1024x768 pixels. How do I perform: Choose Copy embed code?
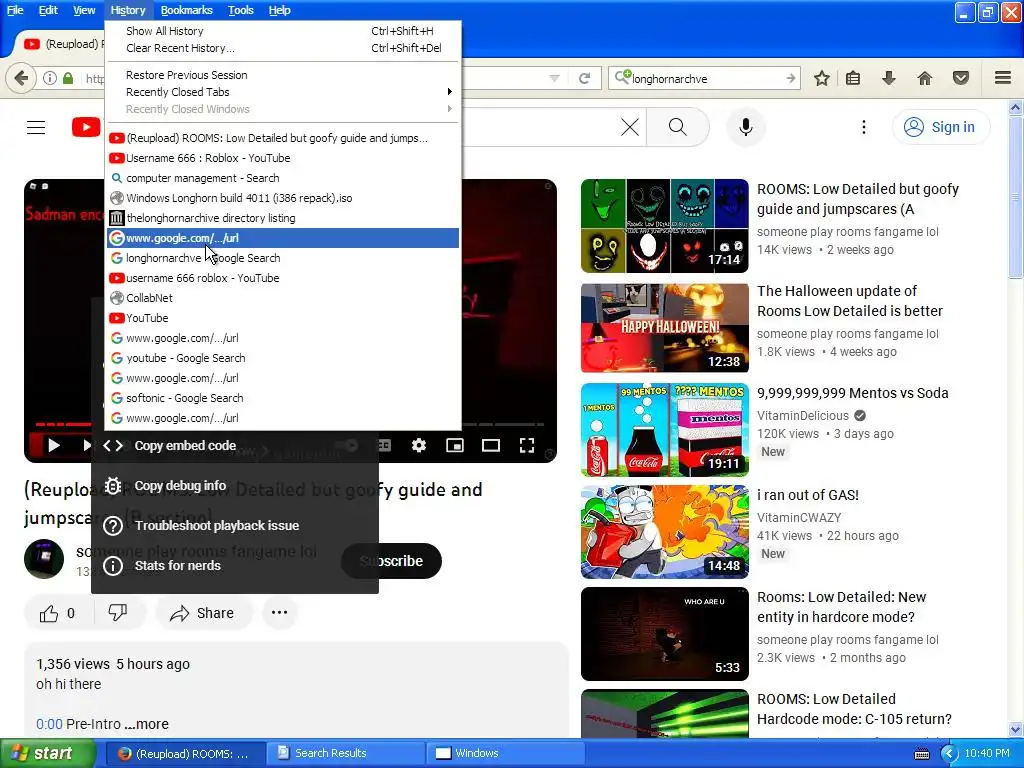[x=235, y=446]
